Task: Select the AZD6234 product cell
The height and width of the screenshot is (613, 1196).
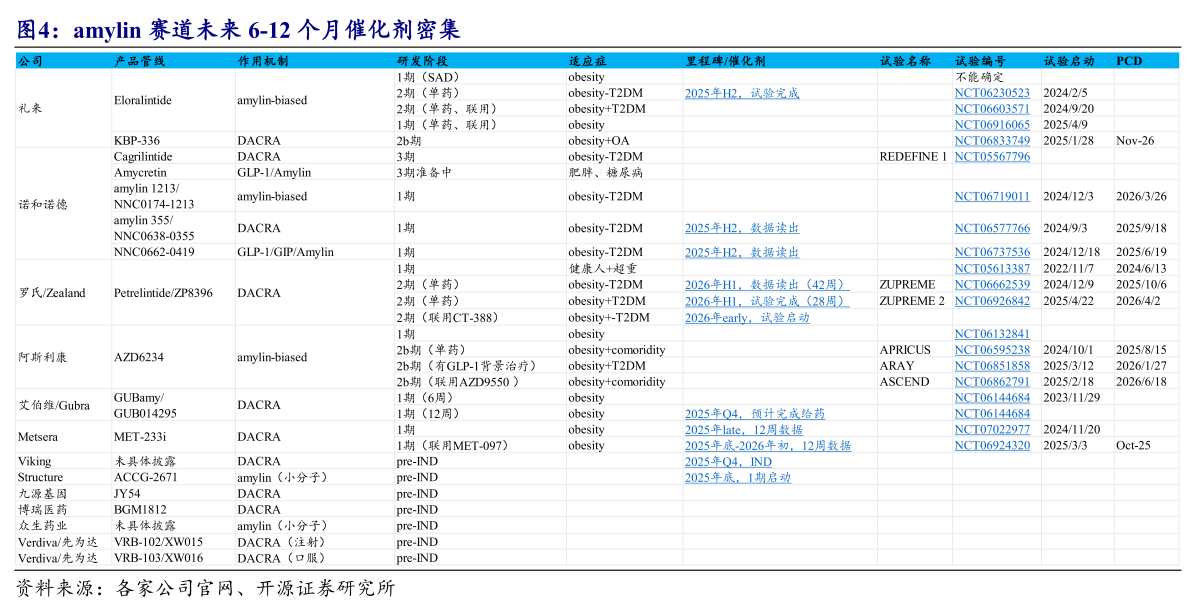Action: pos(138,358)
